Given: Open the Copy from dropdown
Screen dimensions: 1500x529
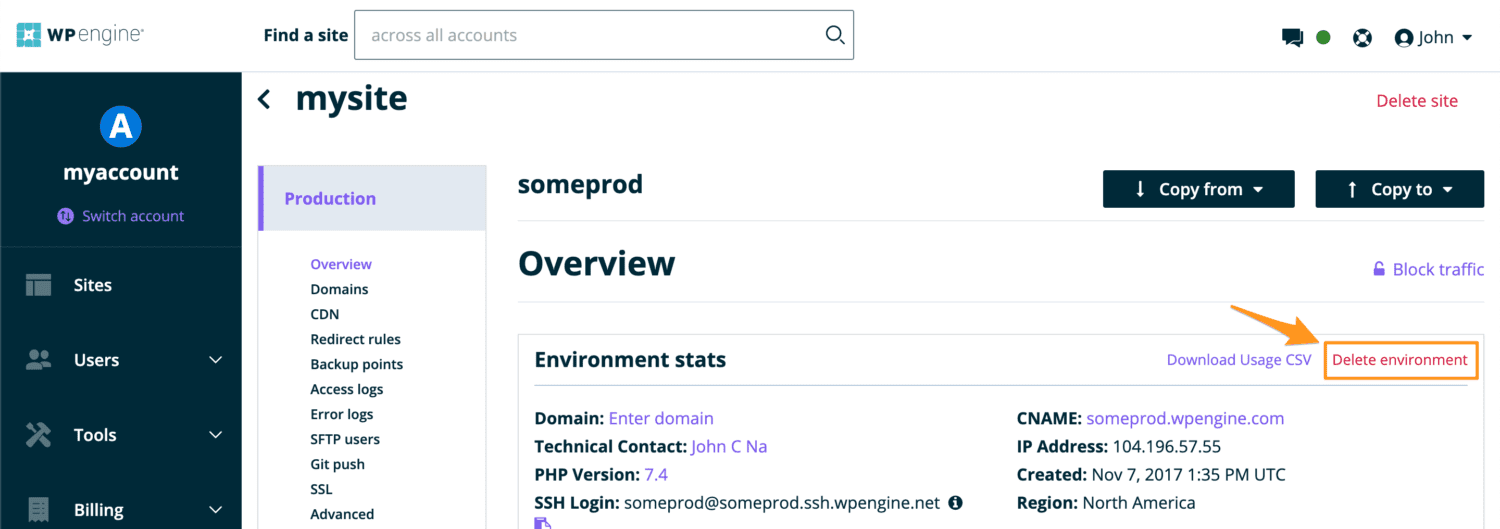Looking at the screenshot, I should point(1198,189).
